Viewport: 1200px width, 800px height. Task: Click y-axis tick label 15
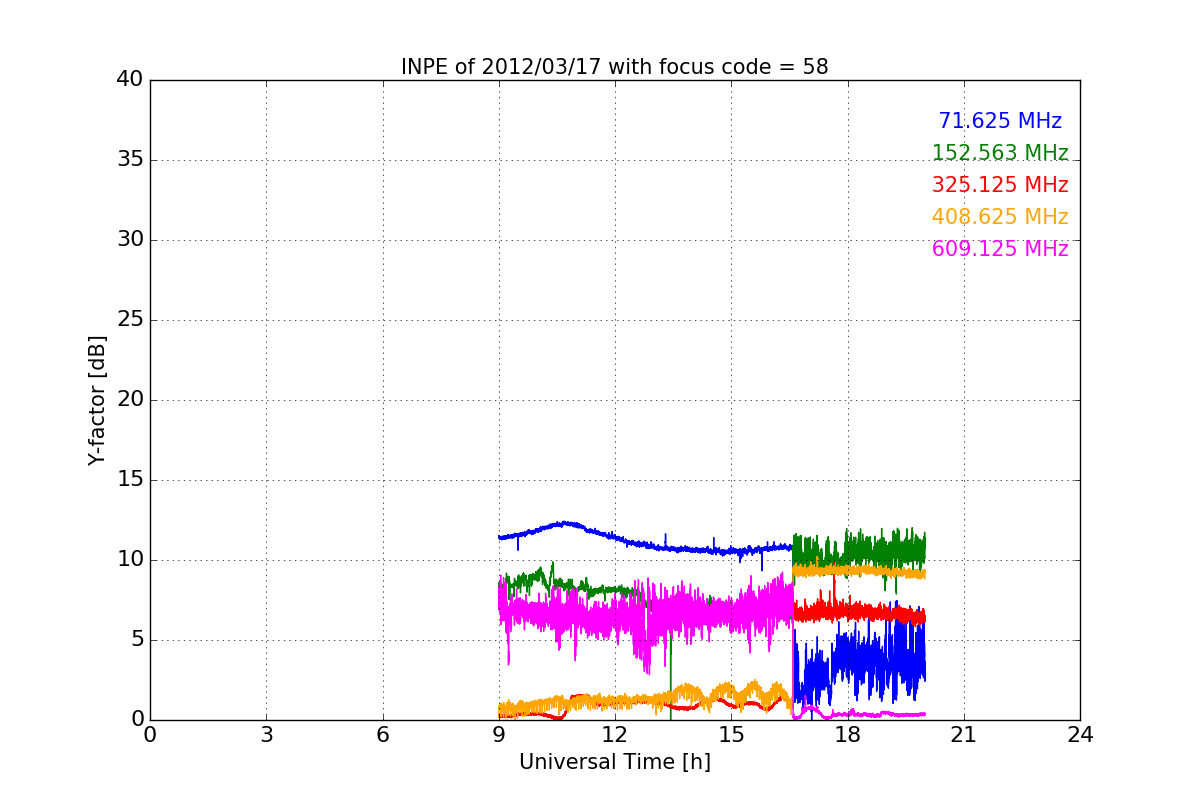tap(129, 480)
